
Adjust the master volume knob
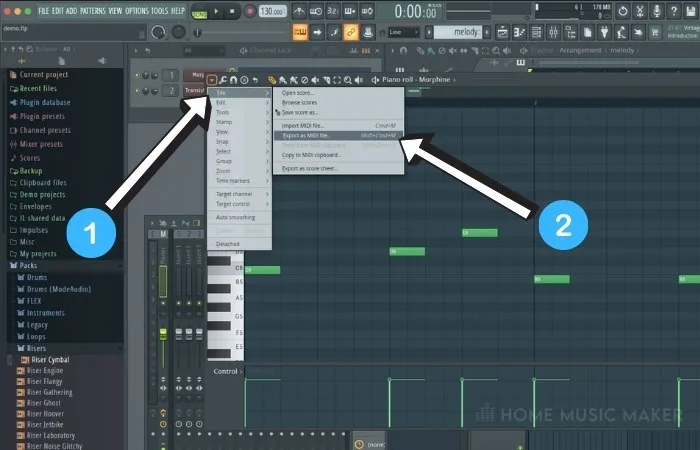pos(158,32)
